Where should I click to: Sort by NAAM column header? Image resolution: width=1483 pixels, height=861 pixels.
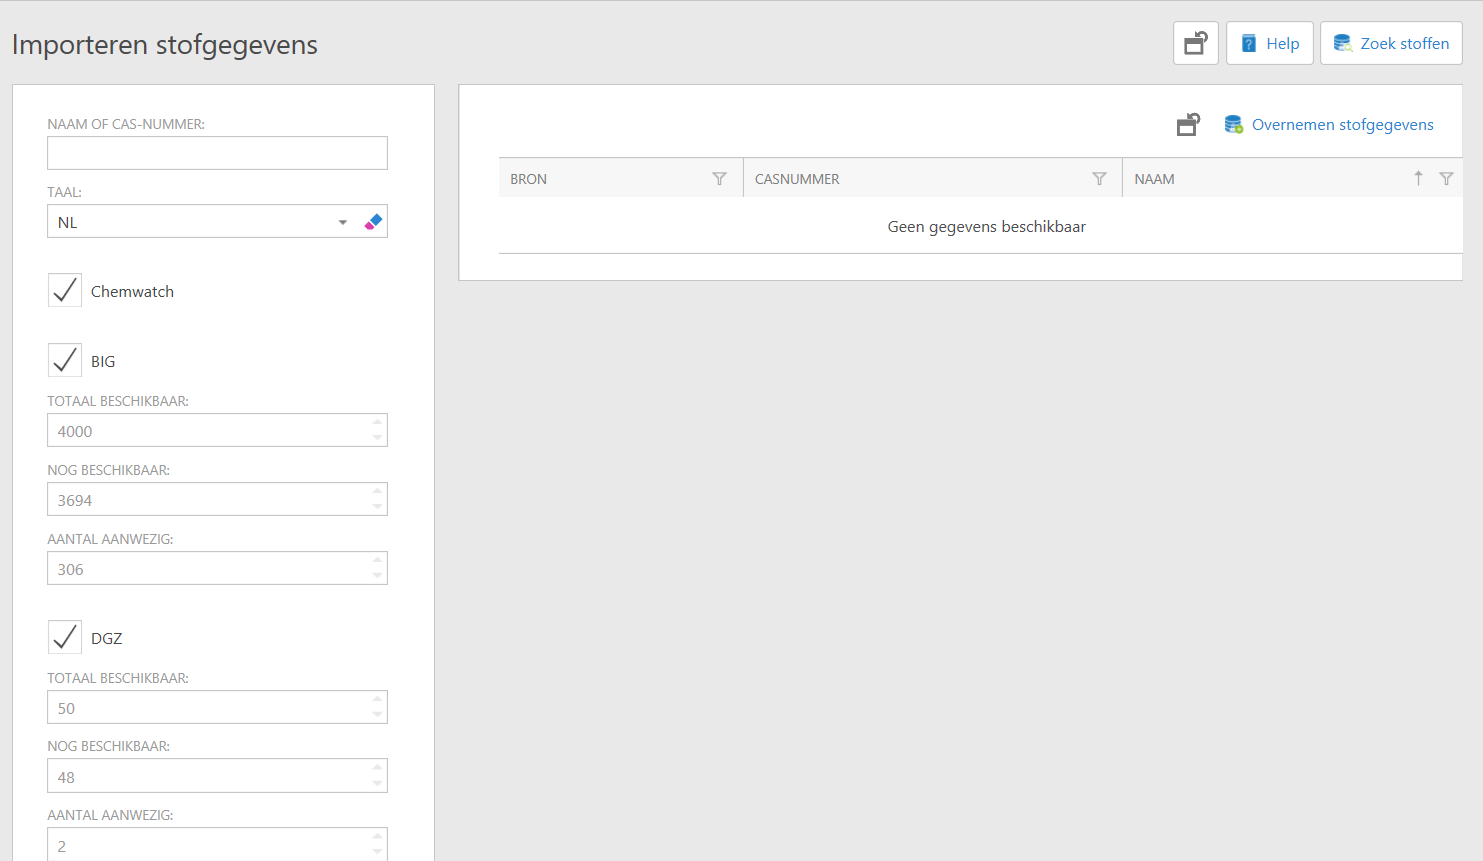tap(1154, 179)
